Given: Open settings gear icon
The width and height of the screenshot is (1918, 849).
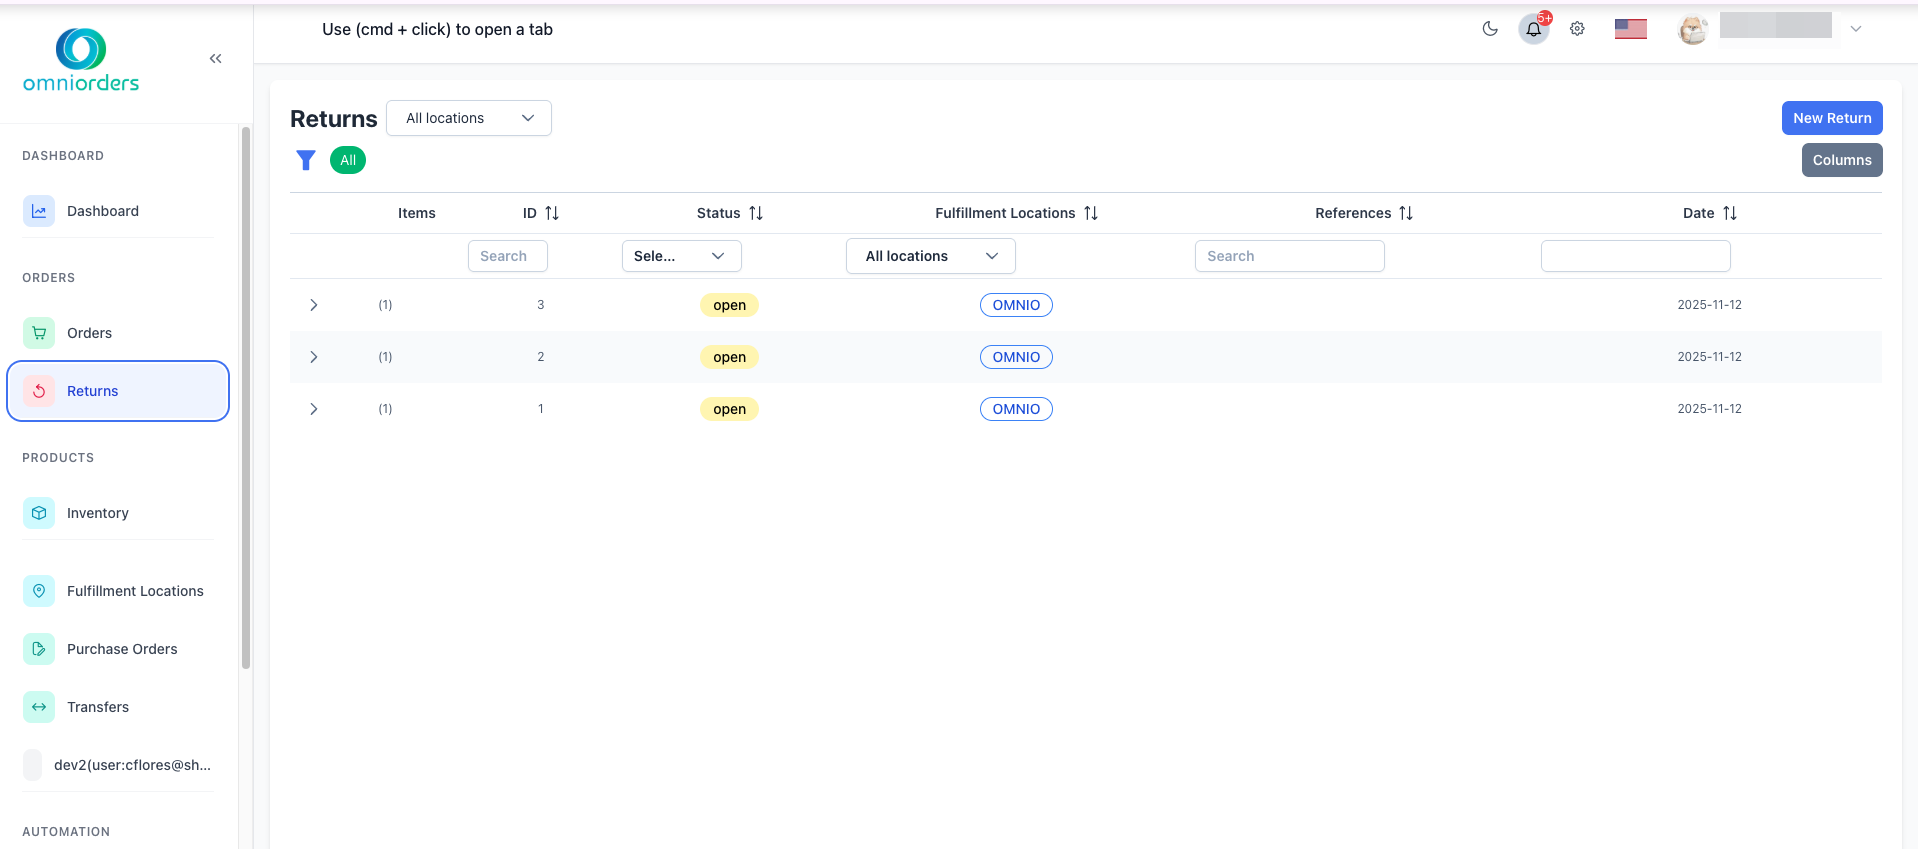Looking at the screenshot, I should tap(1577, 29).
